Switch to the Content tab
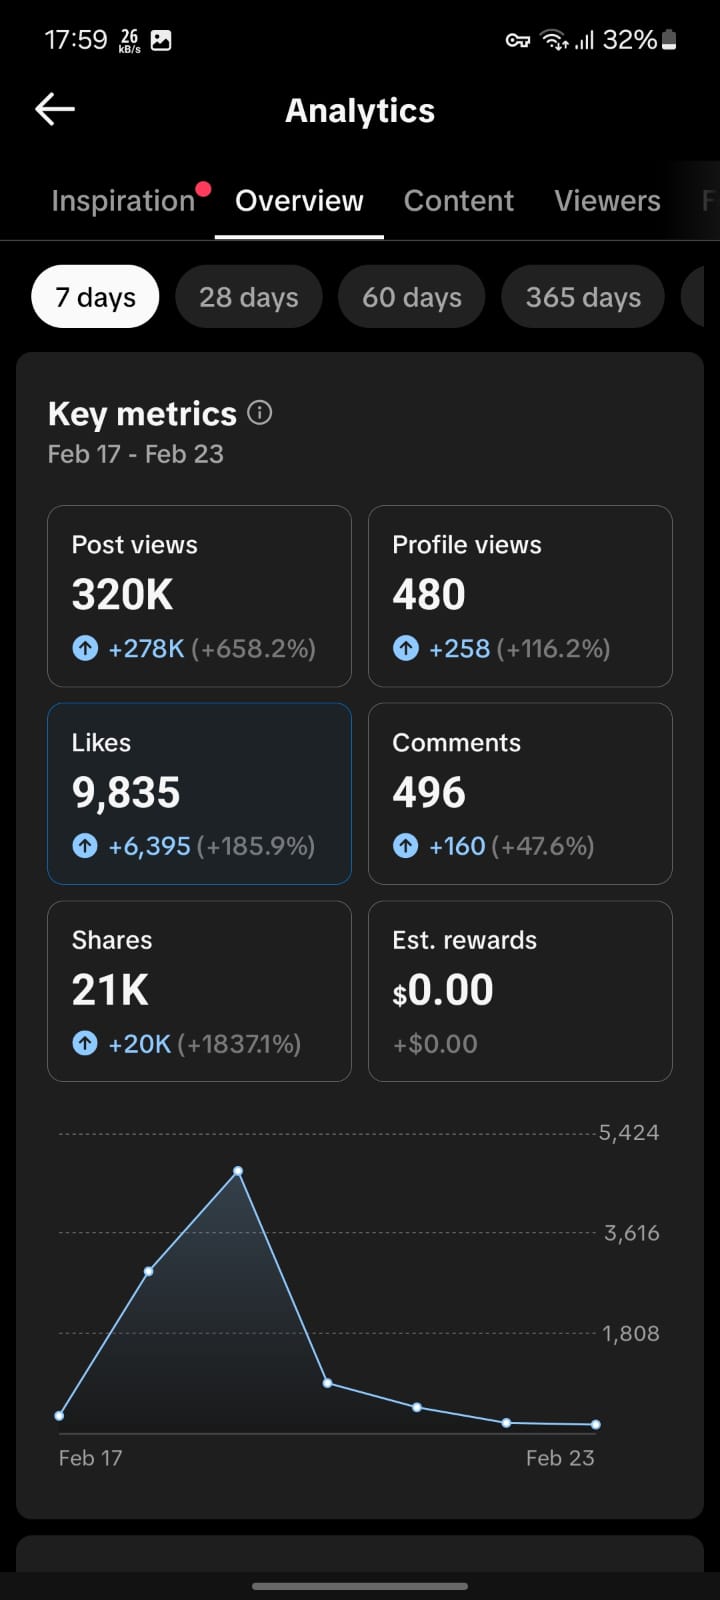This screenshot has height=1600, width=720. pyautogui.click(x=458, y=201)
